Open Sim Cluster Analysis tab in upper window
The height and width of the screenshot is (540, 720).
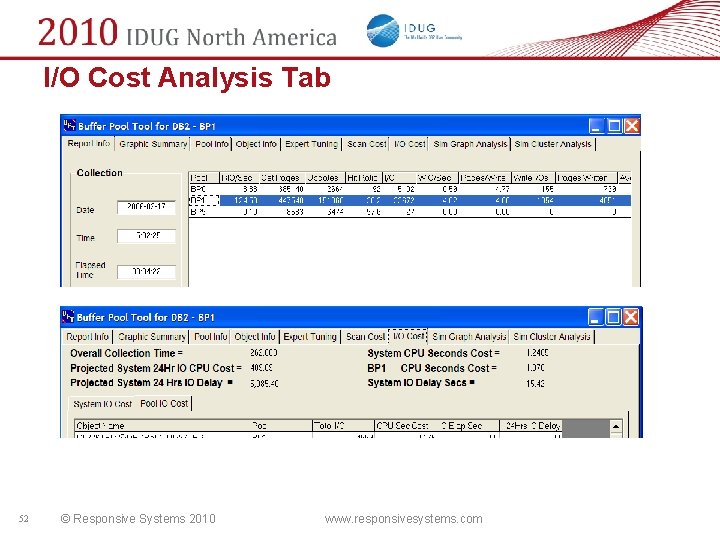pyautogui.click(x=553, y=144)
